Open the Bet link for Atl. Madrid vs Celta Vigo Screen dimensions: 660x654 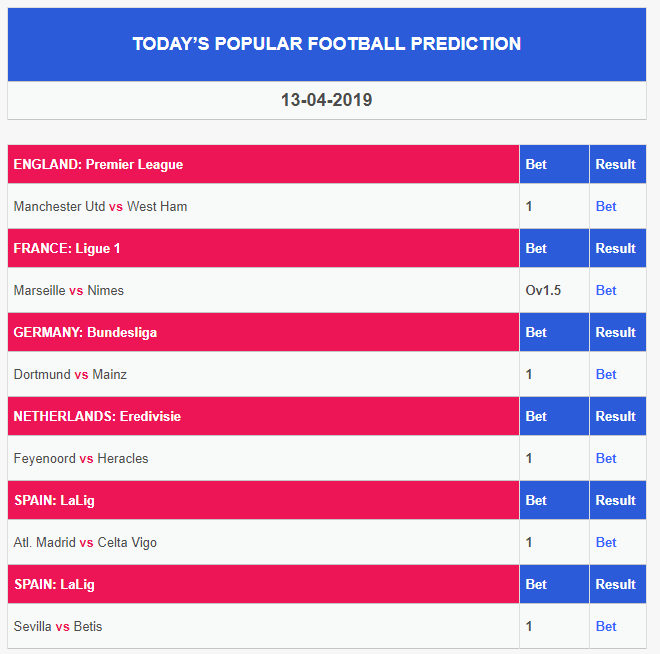point(606,542)
